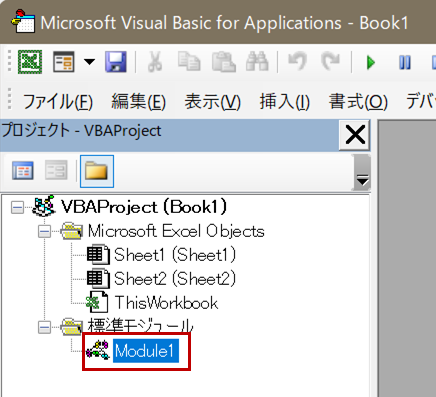436x397 pixels.
Task: Select the Microsoft Excel Objects folder
Action: pos(176,231)
